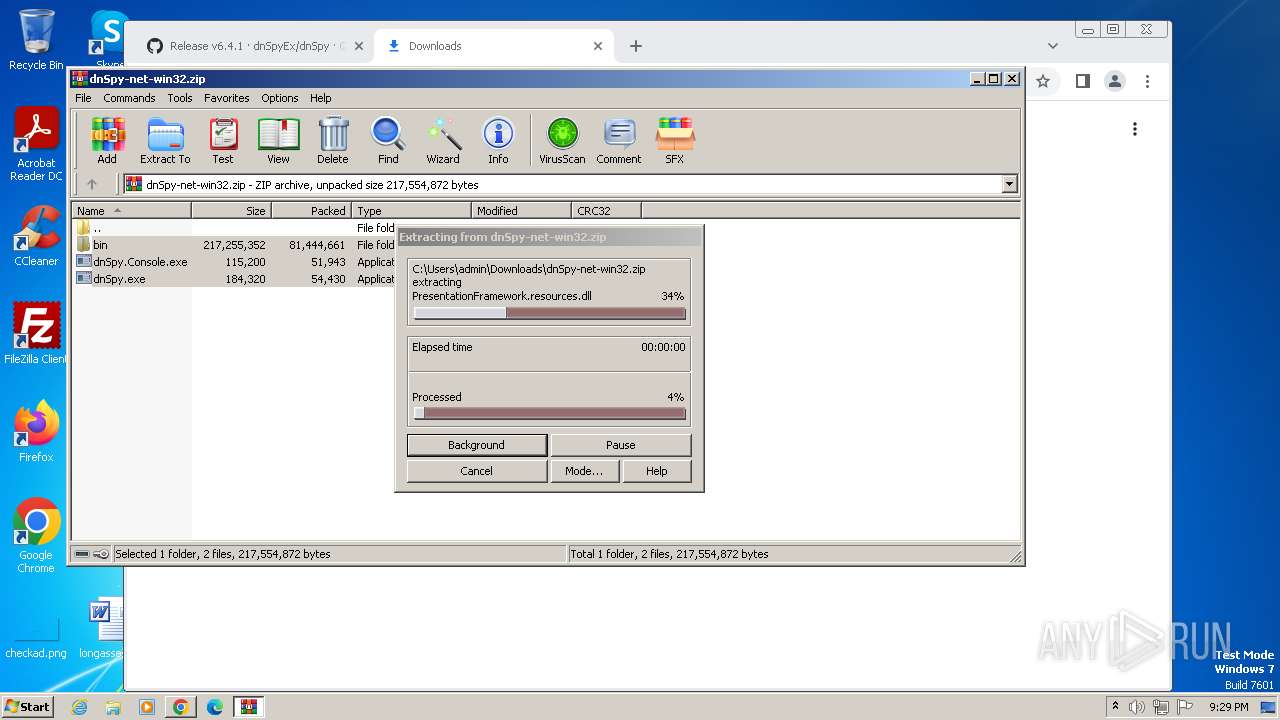
Task: Click the Find magnifier icon
Action: [x=388, y=140]
